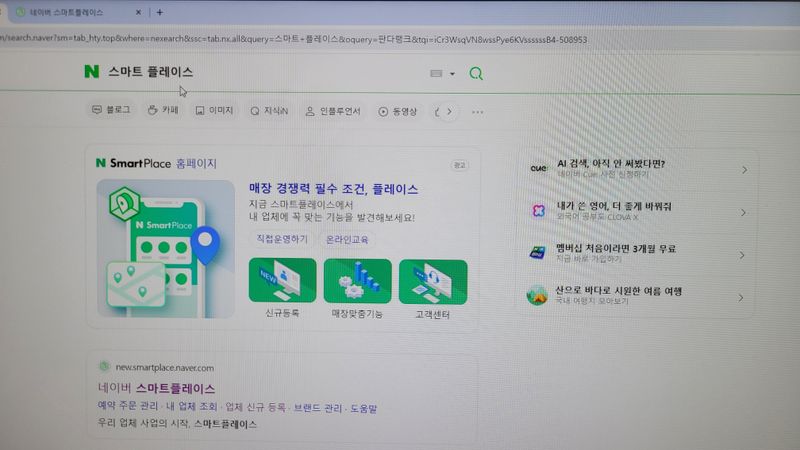Click the 신규등록 icon tile
This screenshot has width=800, height=450.
282,281
